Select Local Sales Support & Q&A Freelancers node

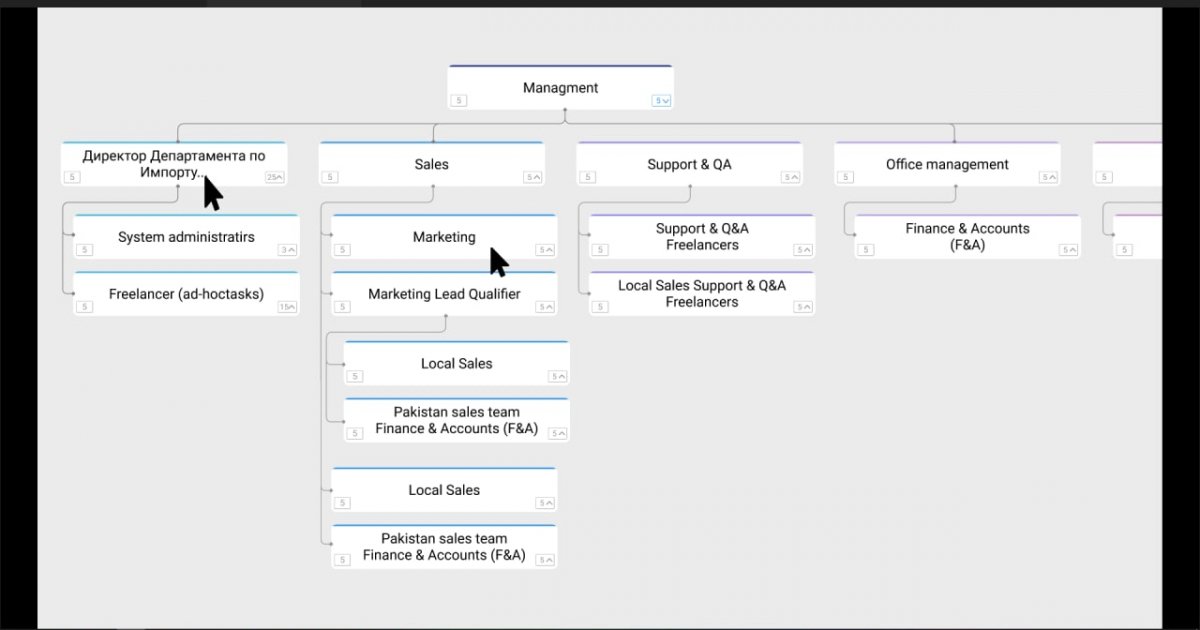[x=702, y=294]
